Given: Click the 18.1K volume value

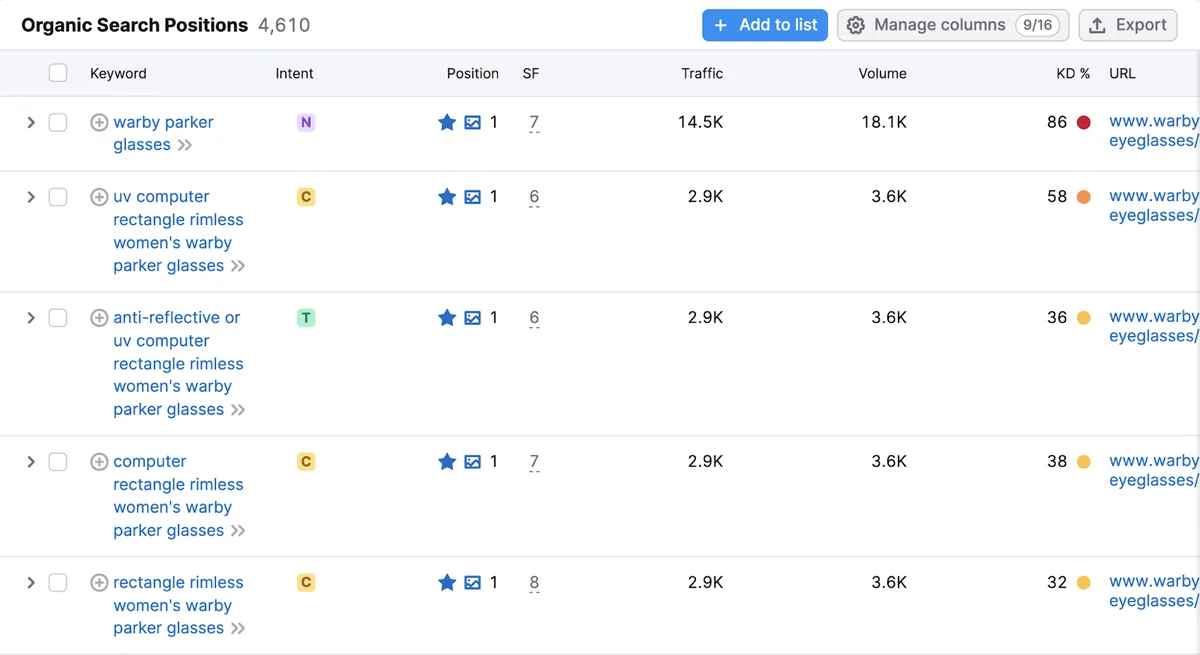Looking at the screenshot, I should tap(884, 123).
